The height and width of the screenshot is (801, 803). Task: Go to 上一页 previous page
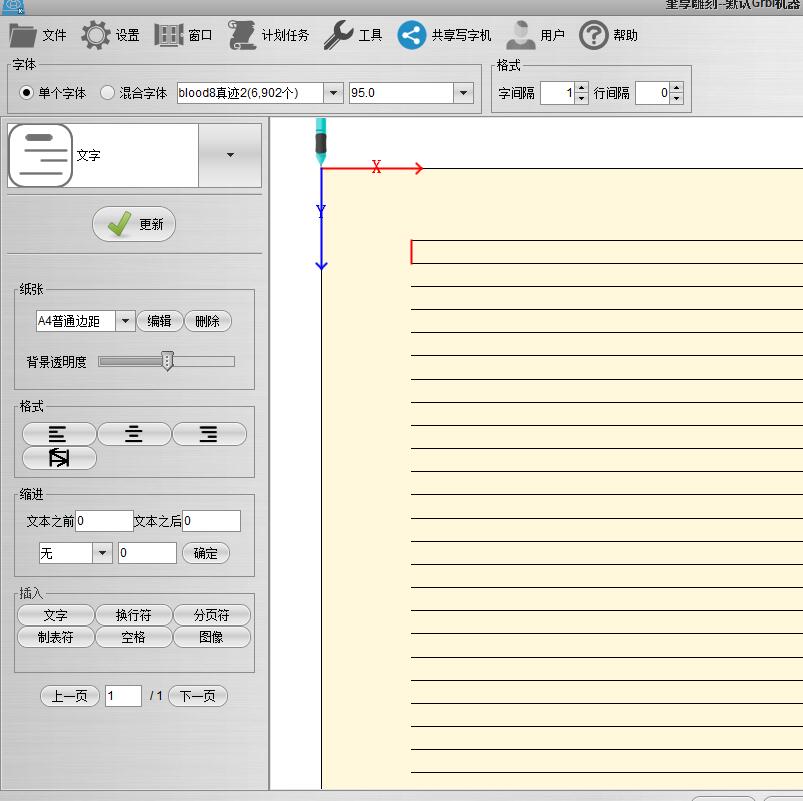[70, 696]
